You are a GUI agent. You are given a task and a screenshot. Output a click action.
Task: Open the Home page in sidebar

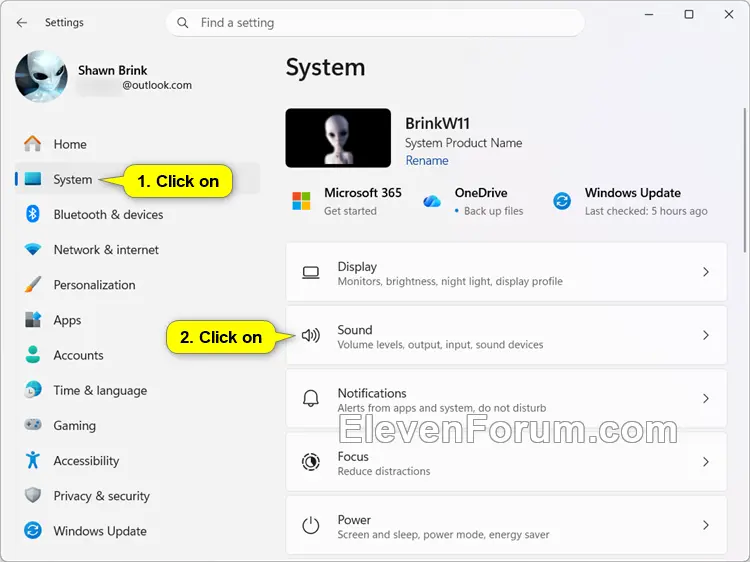(x=137, y=144)
